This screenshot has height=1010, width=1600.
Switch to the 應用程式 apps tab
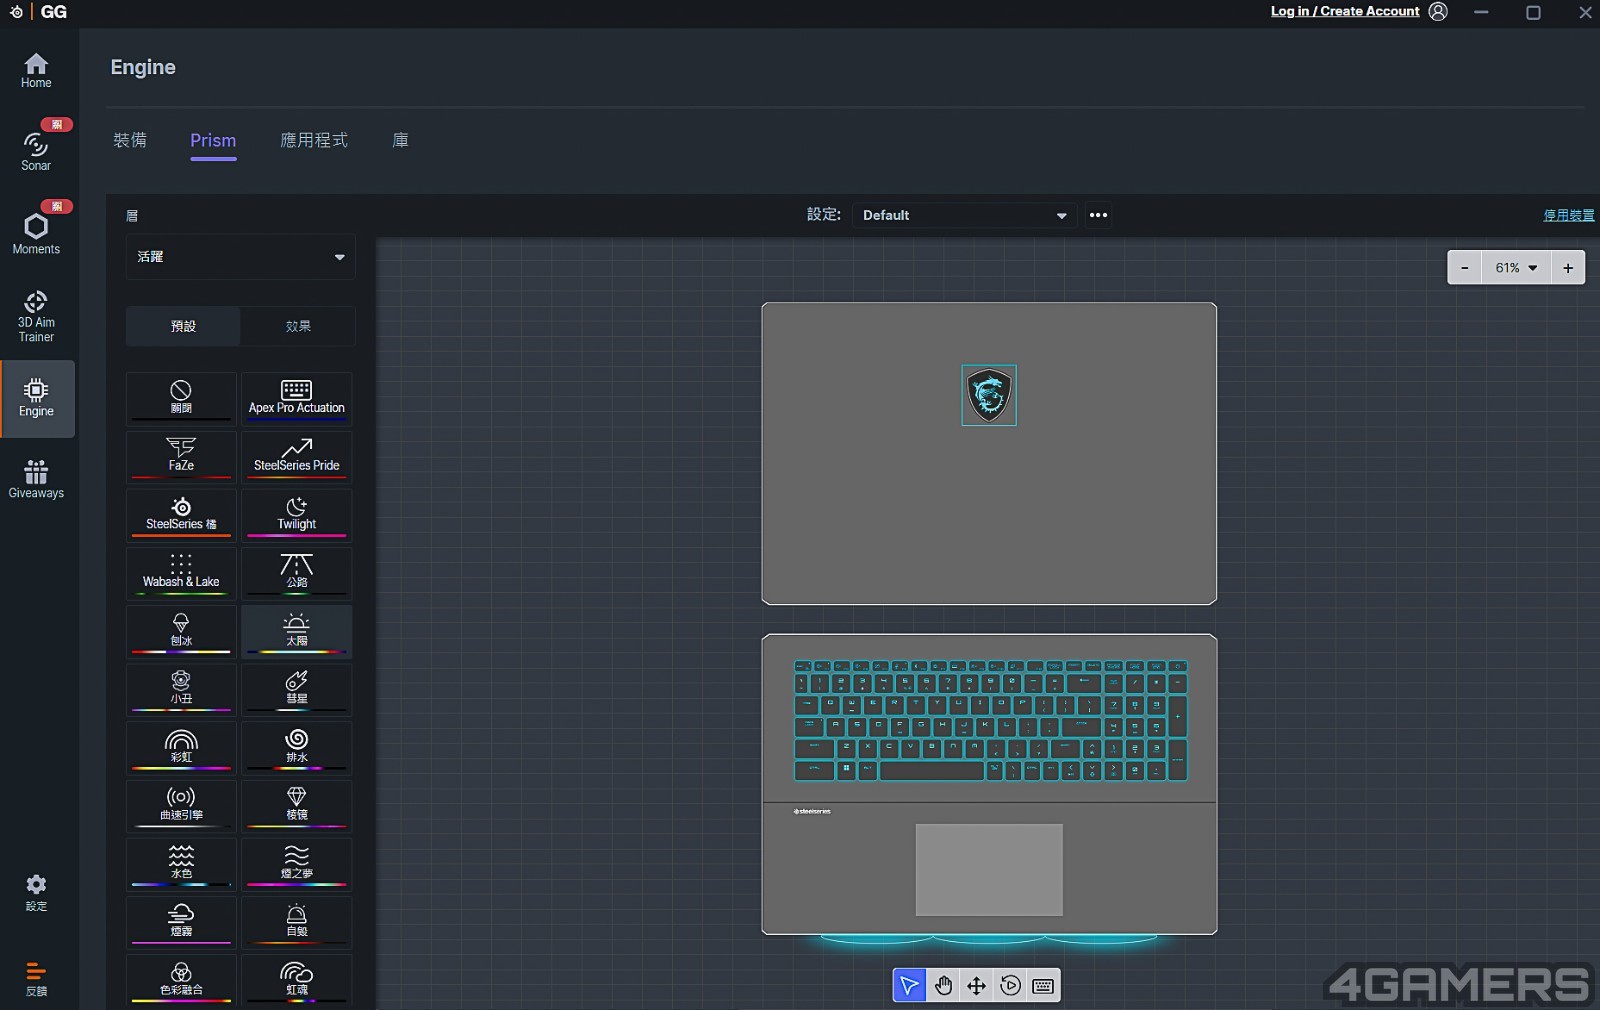[x=314, y=140]
